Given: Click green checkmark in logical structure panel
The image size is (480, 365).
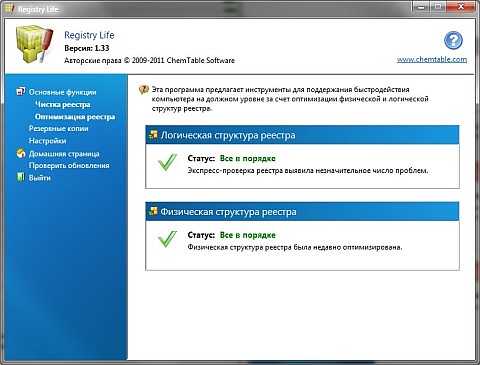Looking at the screenshot, I should point(167,162).
